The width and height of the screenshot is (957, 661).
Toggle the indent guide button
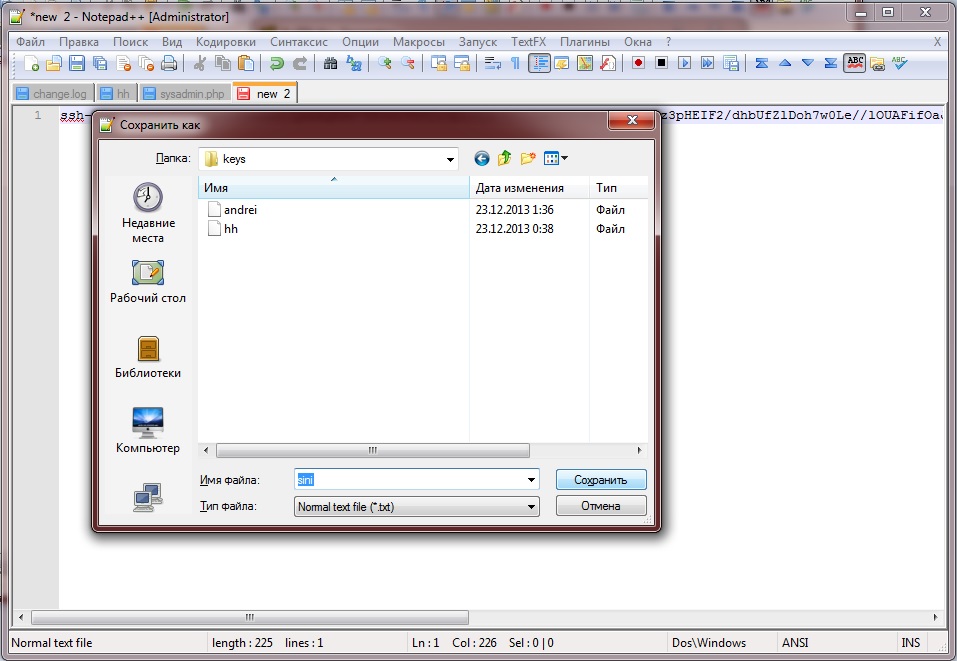pyautogui.click(x=539, y=63)
